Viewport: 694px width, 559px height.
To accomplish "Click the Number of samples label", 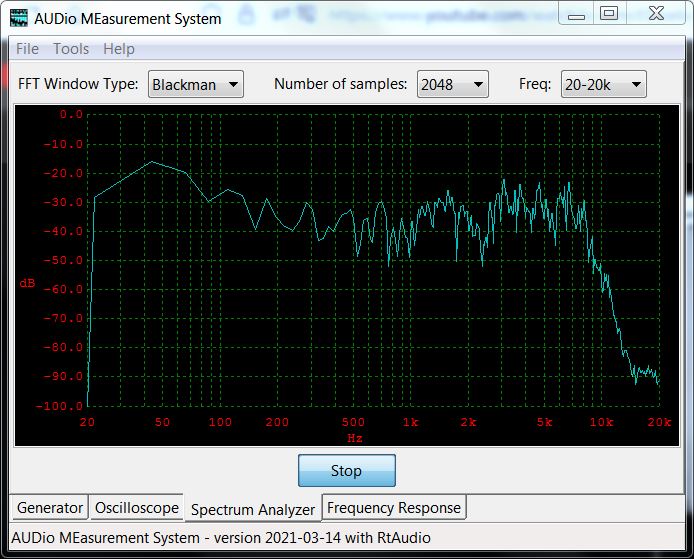I will coord(340,84).
